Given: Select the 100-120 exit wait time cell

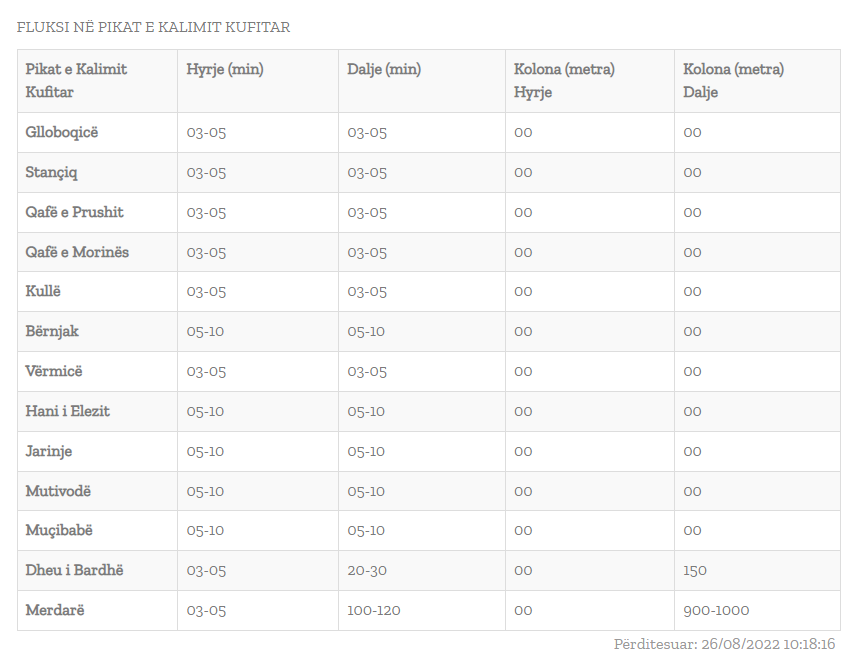Looking at the screenshot, I should pyautogui.click(x=374, y=610).
